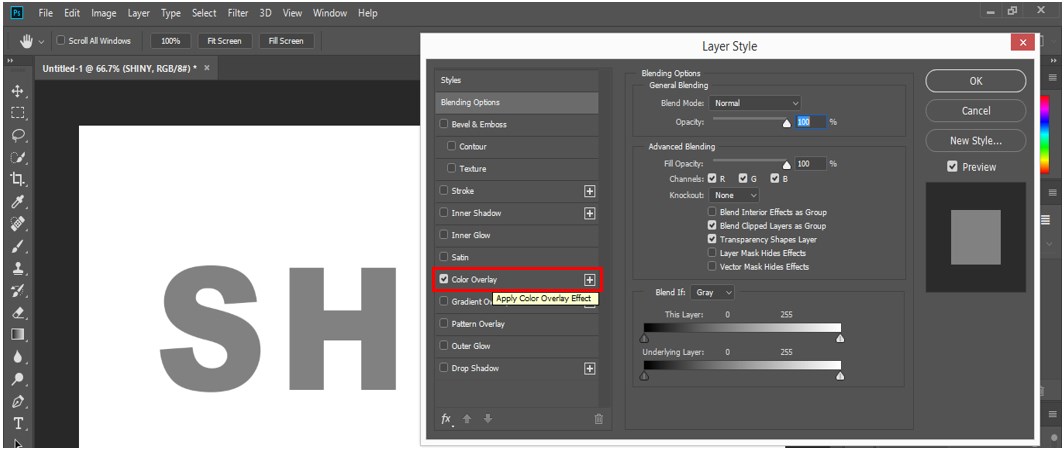Viewport: 1064px width, 451px height.
Task: Click the New Style... button
Action: pyautogui.click(x=976, y=141)
